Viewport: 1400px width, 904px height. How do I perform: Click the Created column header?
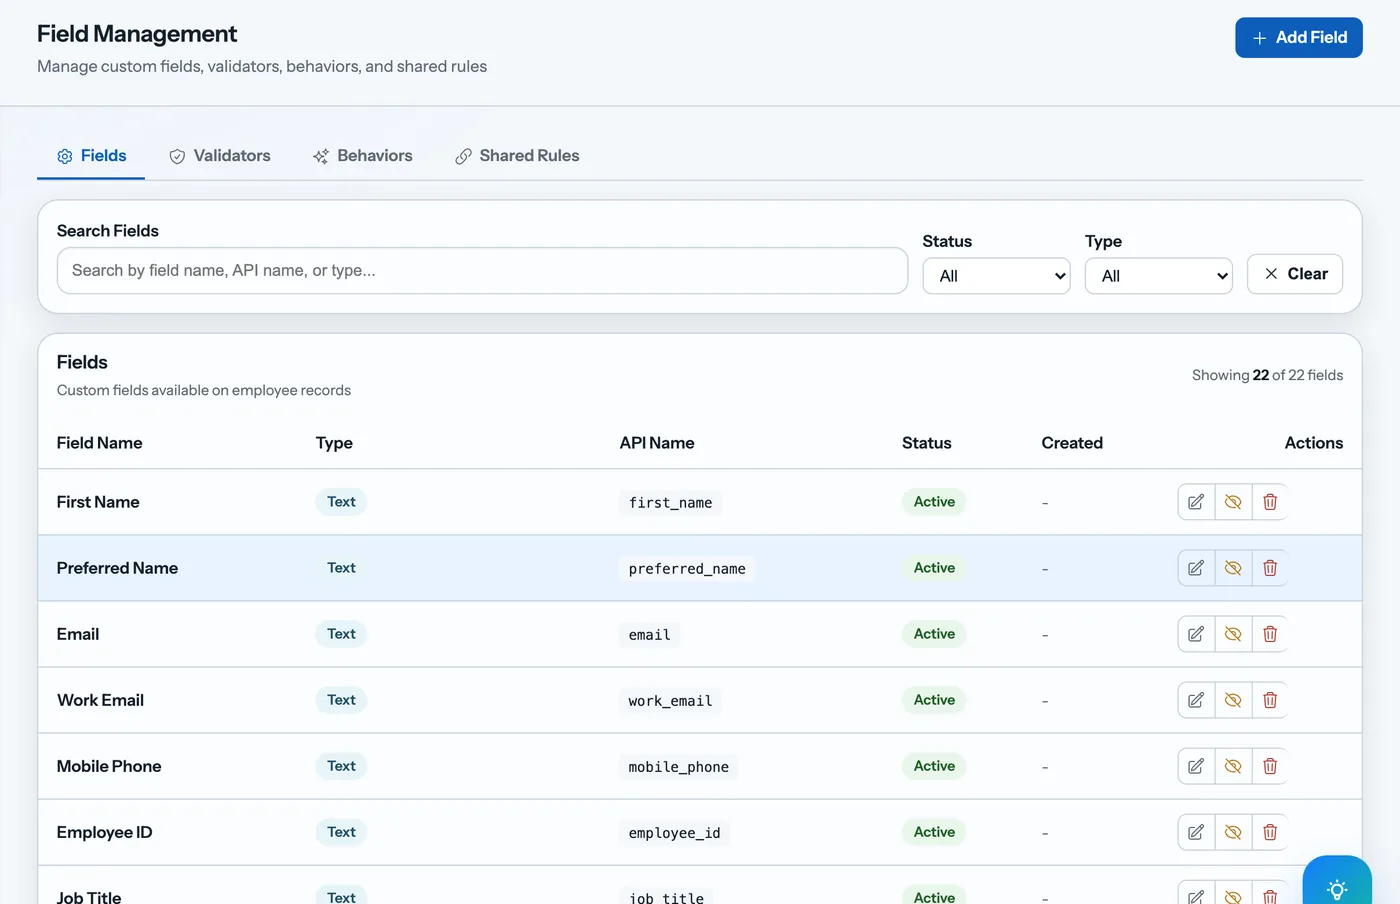(1072, 443)
